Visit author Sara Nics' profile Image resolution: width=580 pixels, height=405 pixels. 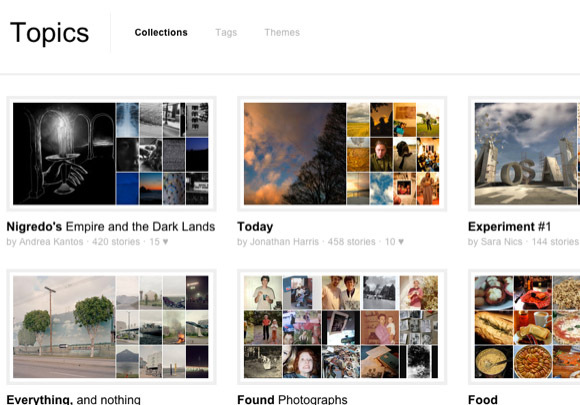(501, 242)
